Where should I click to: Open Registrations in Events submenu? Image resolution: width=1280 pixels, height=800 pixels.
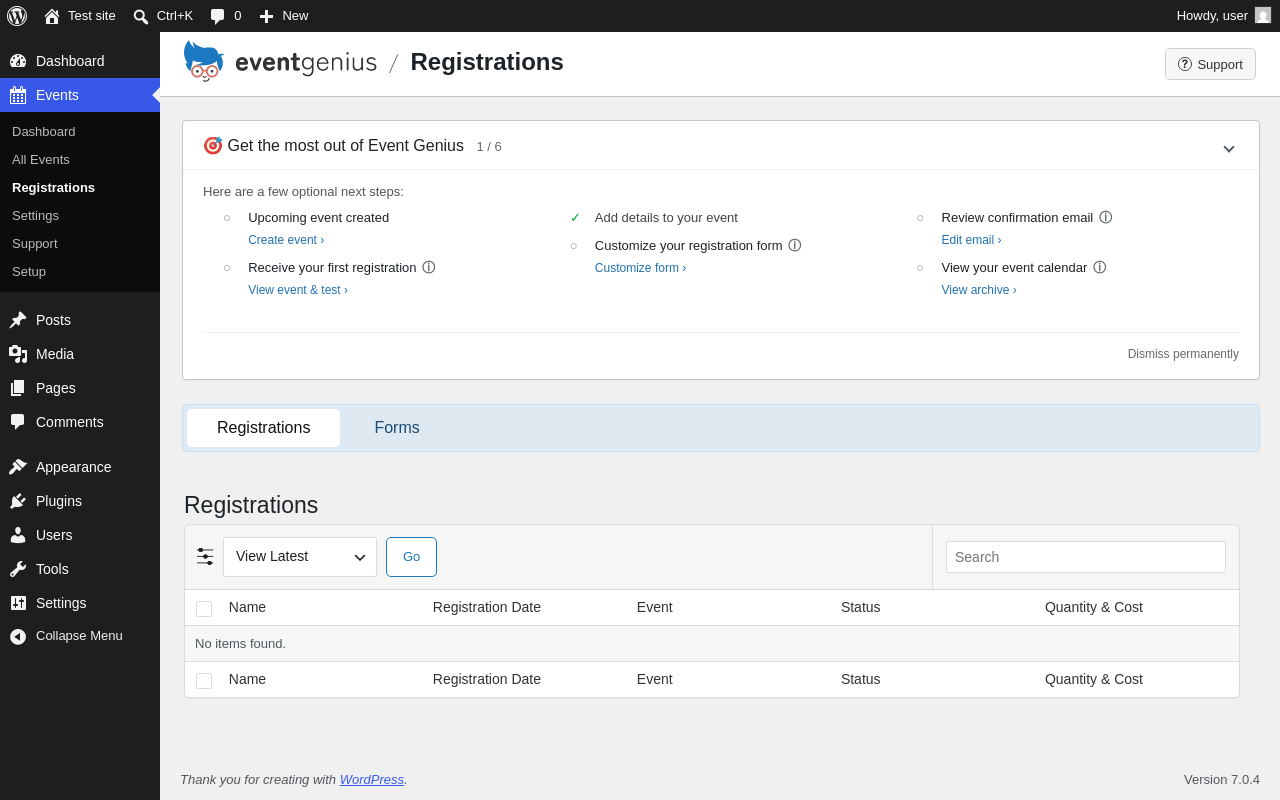(x=53, y=188)
